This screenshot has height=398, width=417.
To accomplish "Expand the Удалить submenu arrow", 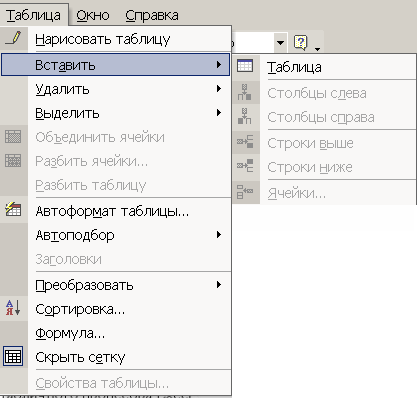I will point(219,89).
